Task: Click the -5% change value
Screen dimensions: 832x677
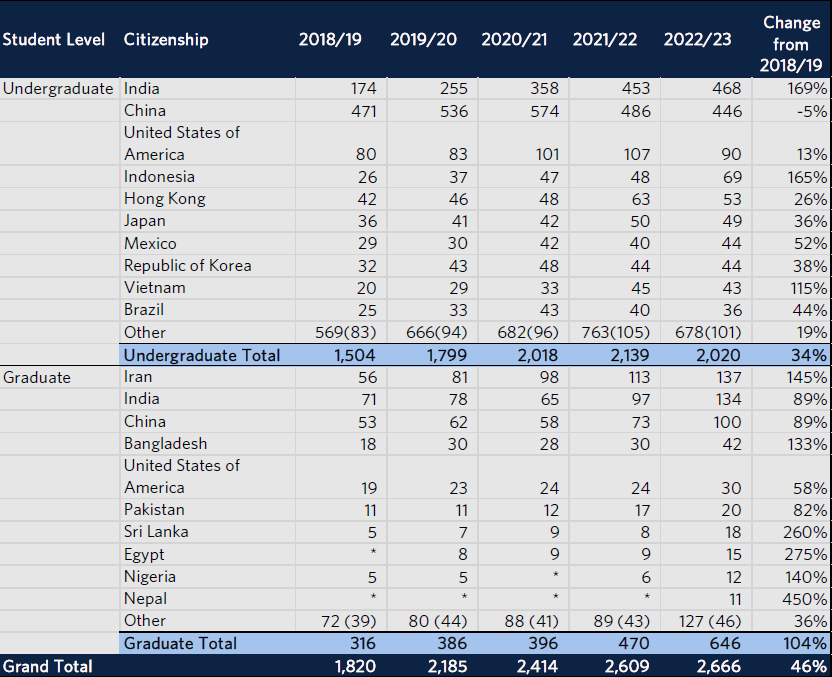Action: [811, 111]
